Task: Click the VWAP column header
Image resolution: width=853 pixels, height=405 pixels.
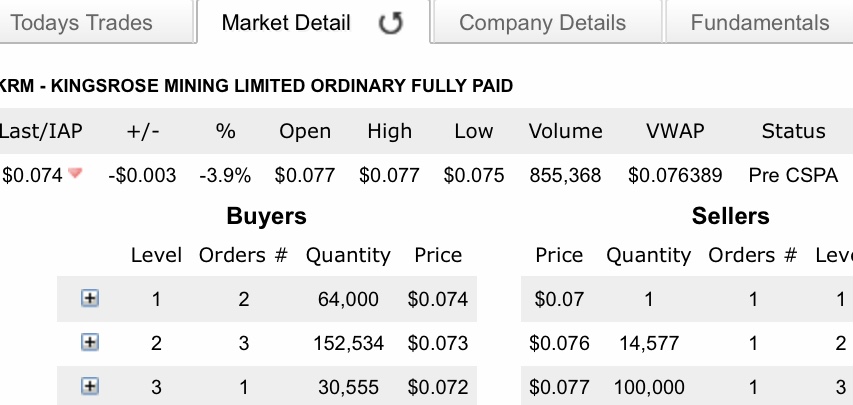Action: click(x=675, y=131)
